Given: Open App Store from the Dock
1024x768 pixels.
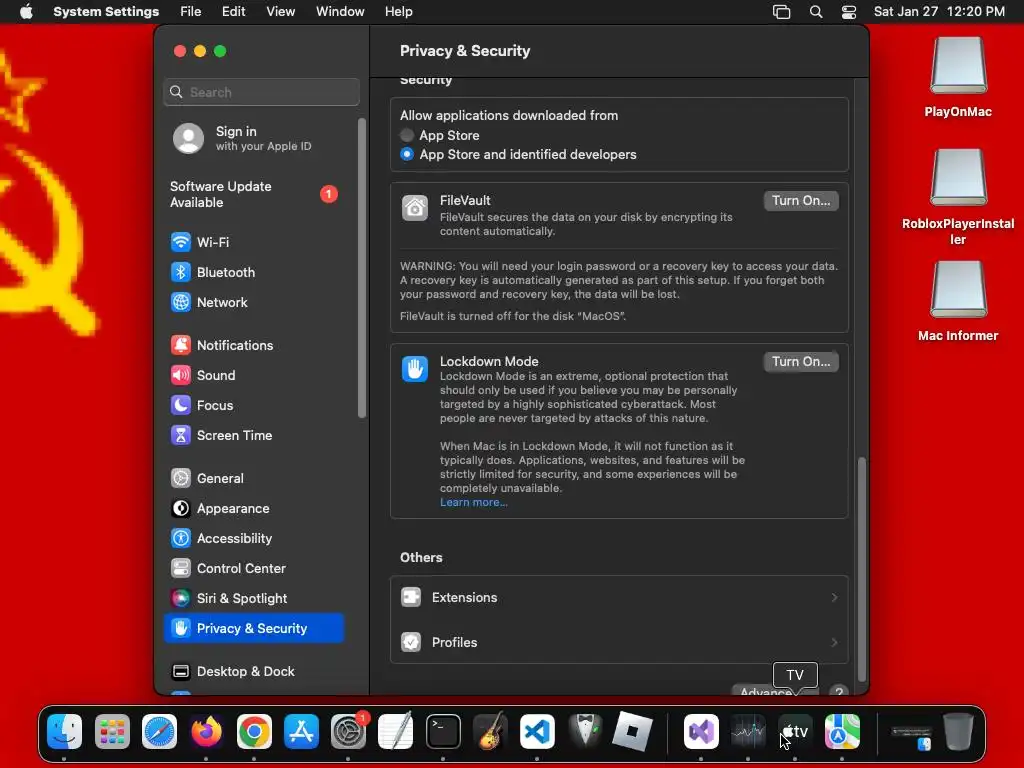Looking at the screenshot, I should (x=301, y=731).
